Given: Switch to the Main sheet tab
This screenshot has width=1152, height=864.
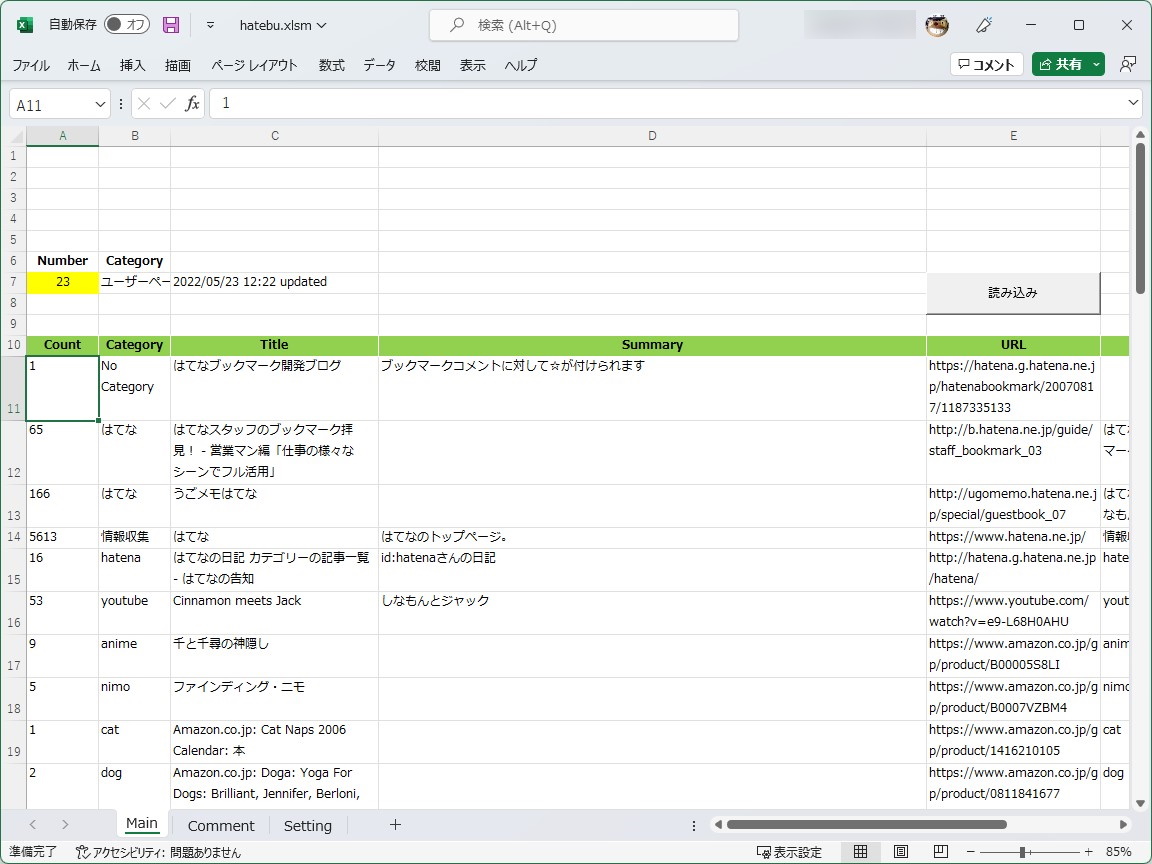Looking at the screenshot, I should point(142,824).
